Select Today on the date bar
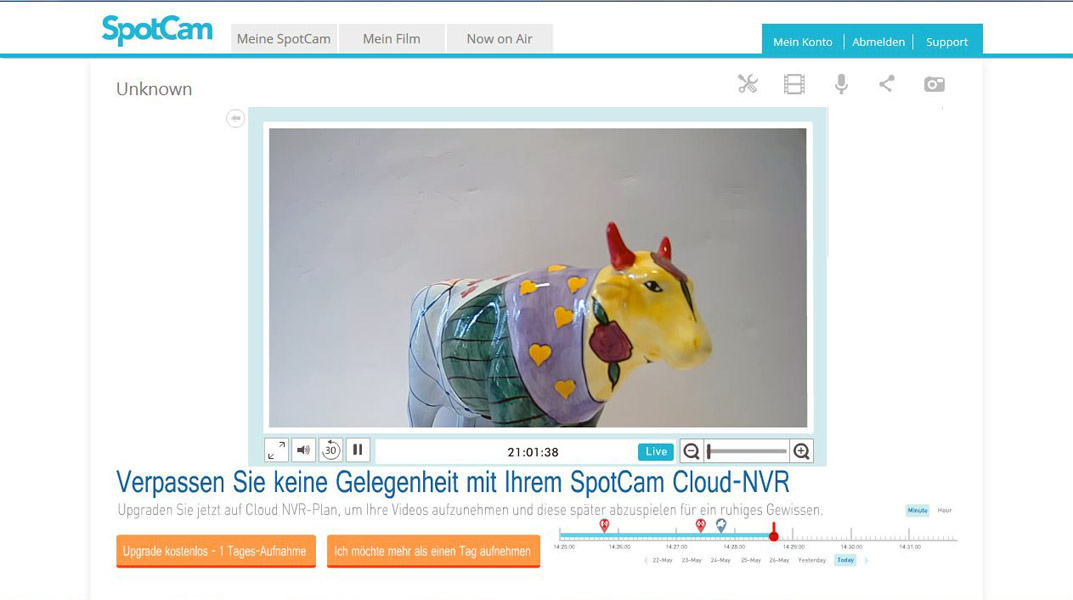The image size is (1073, 600). tap(846, 560)
